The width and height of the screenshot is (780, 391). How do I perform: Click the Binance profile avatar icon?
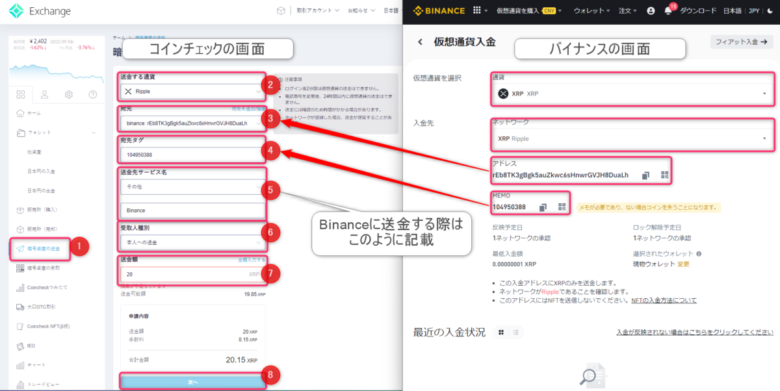click(651, 10)
